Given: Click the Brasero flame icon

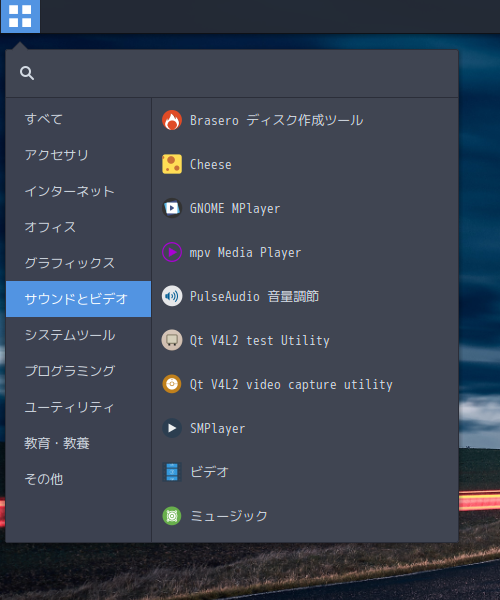Looking at the screenshot, I should click(x=172, y=120).
